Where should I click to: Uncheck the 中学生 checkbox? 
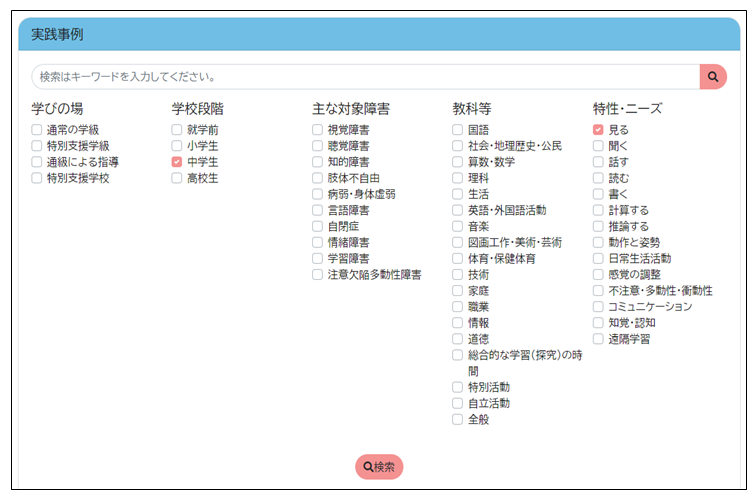click(177, 162)
